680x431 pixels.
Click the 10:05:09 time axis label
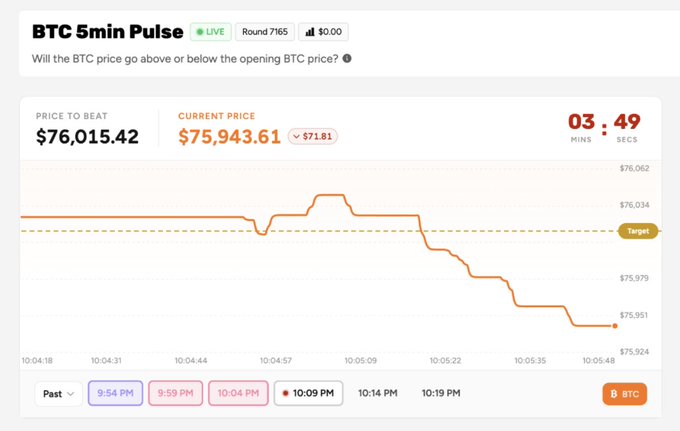pos(361,360)
